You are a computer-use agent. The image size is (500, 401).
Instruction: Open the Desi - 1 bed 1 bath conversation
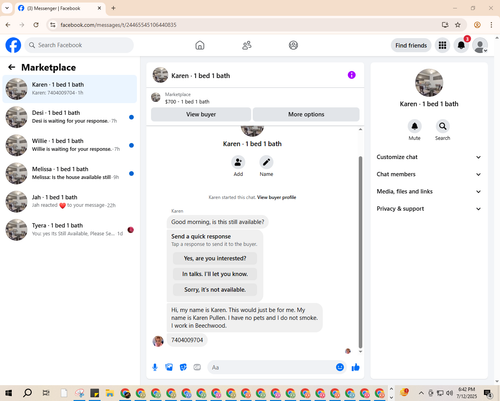click(70, 117)
